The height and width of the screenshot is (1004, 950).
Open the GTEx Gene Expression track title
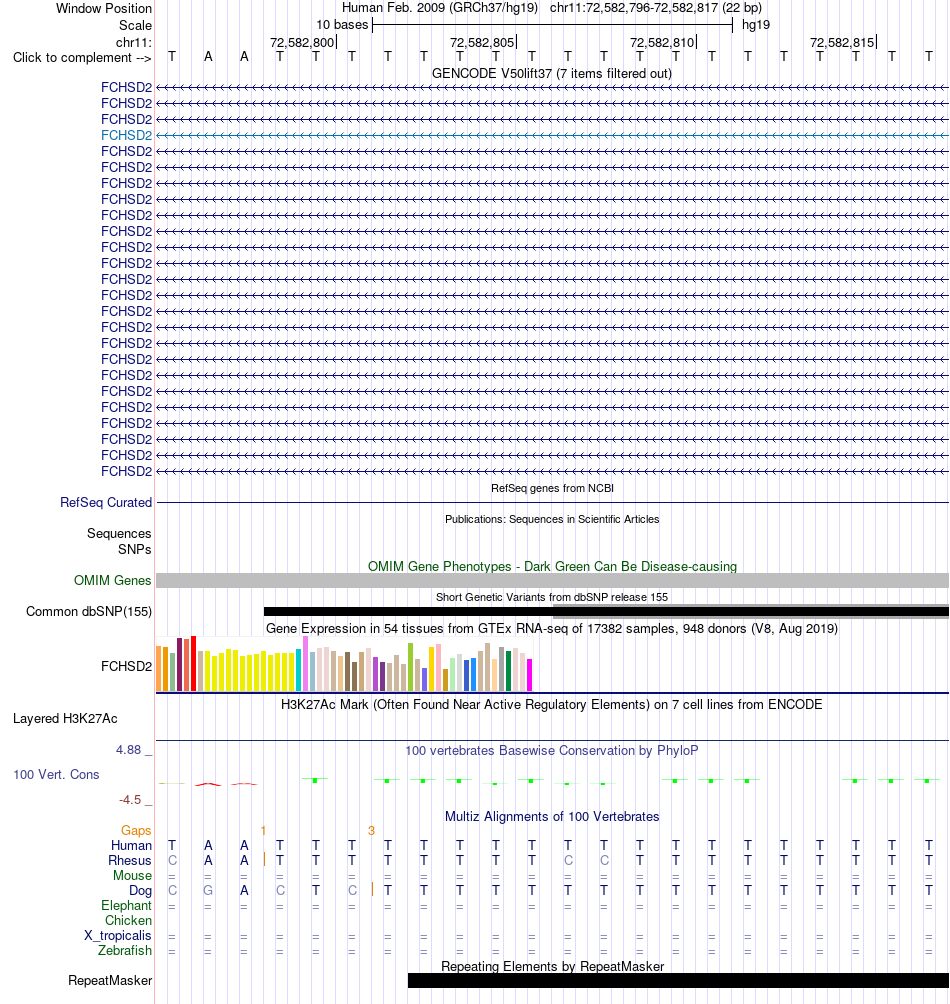552,629
